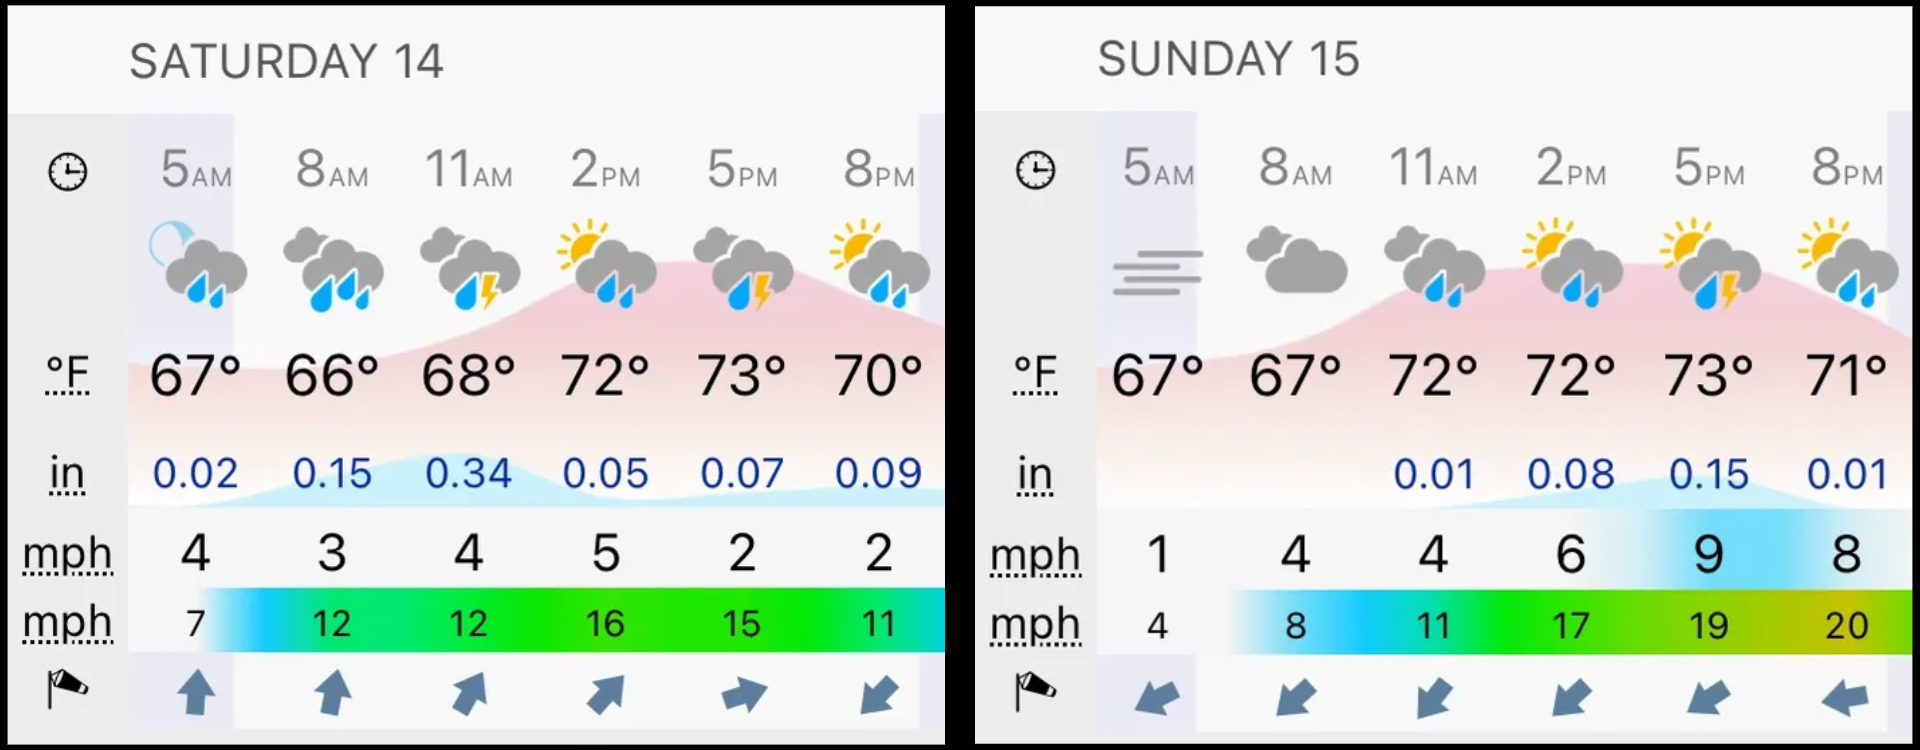Select Saturday 11AM thunderstorm weather icon
The width and height of the screenshot is (1920, 750).
tap(470, 268)
